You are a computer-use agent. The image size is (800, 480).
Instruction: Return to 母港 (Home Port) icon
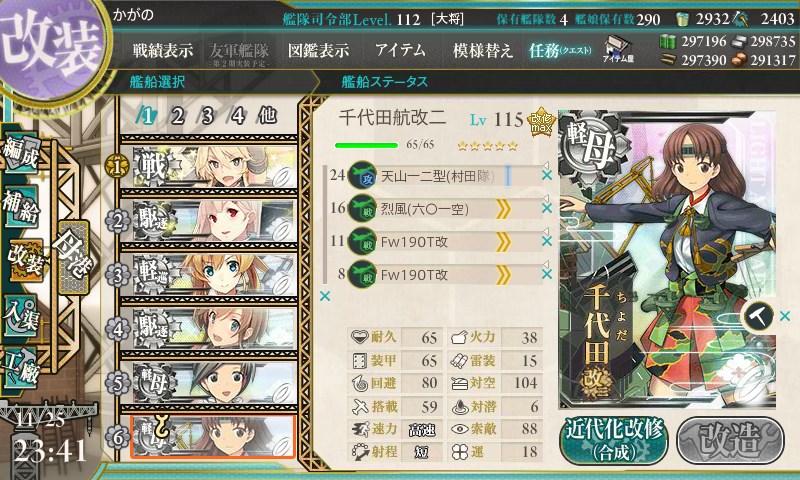[74, 257]
